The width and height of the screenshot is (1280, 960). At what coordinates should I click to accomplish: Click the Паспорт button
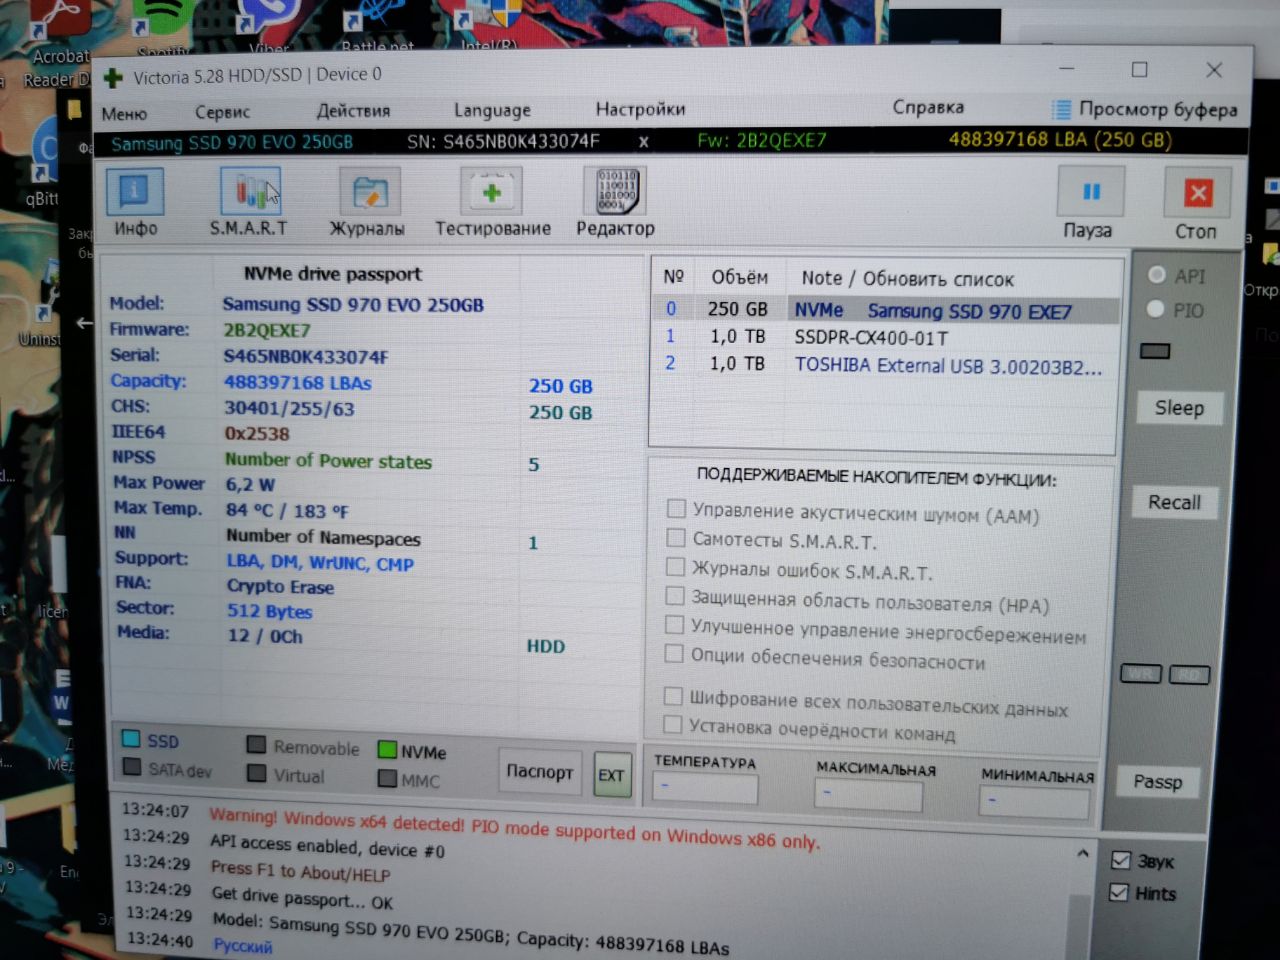click(x=539, y=772)
